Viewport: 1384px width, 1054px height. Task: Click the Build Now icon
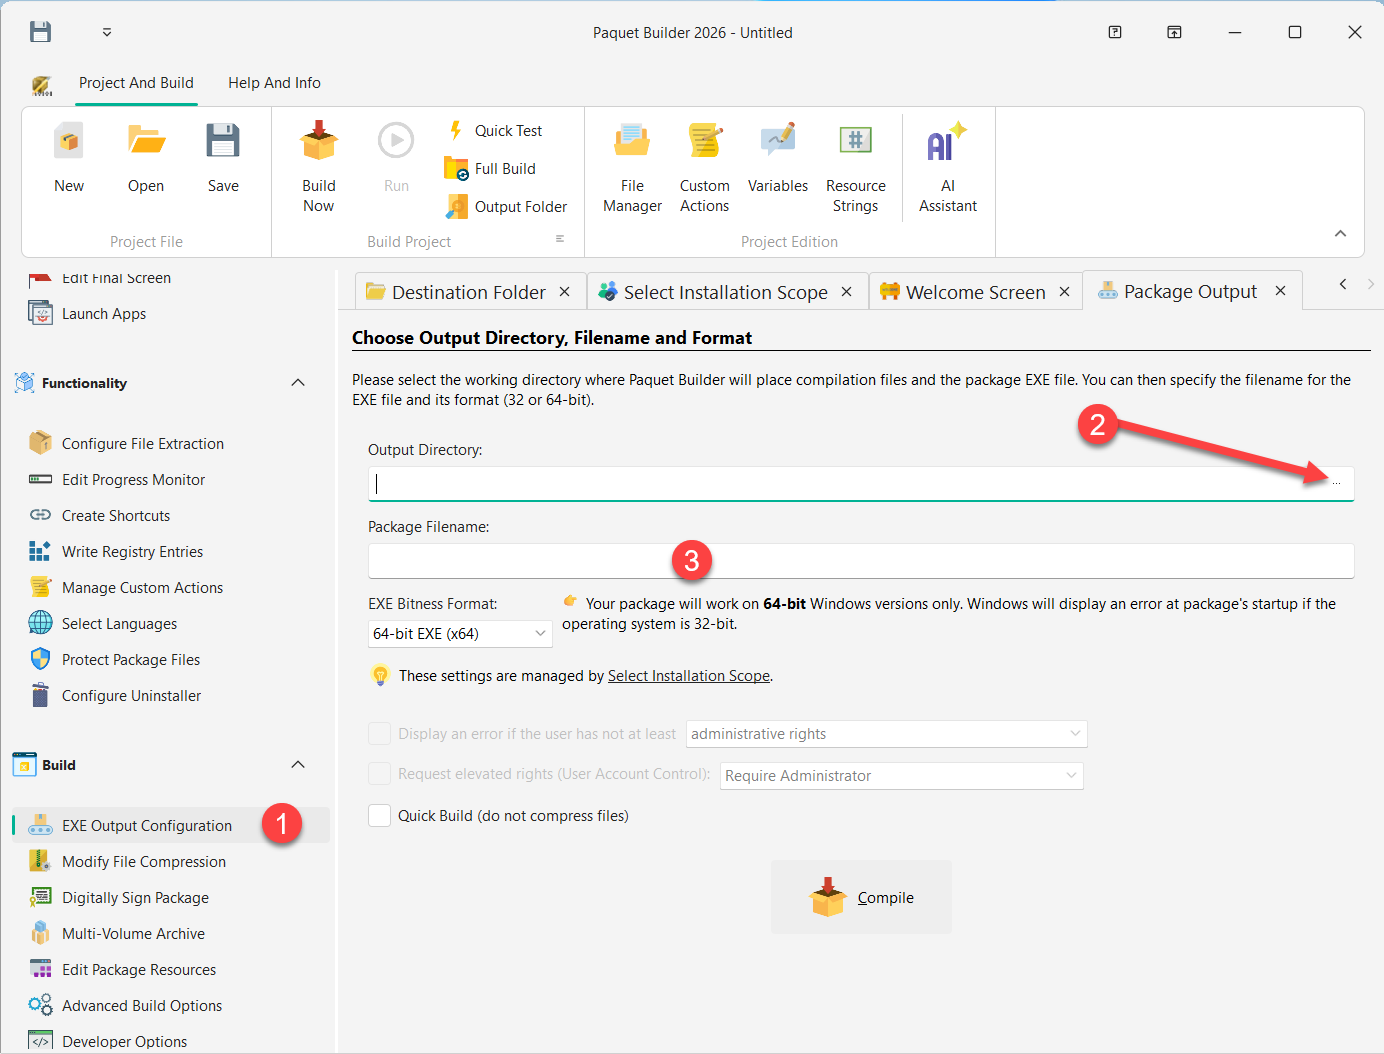319,142
